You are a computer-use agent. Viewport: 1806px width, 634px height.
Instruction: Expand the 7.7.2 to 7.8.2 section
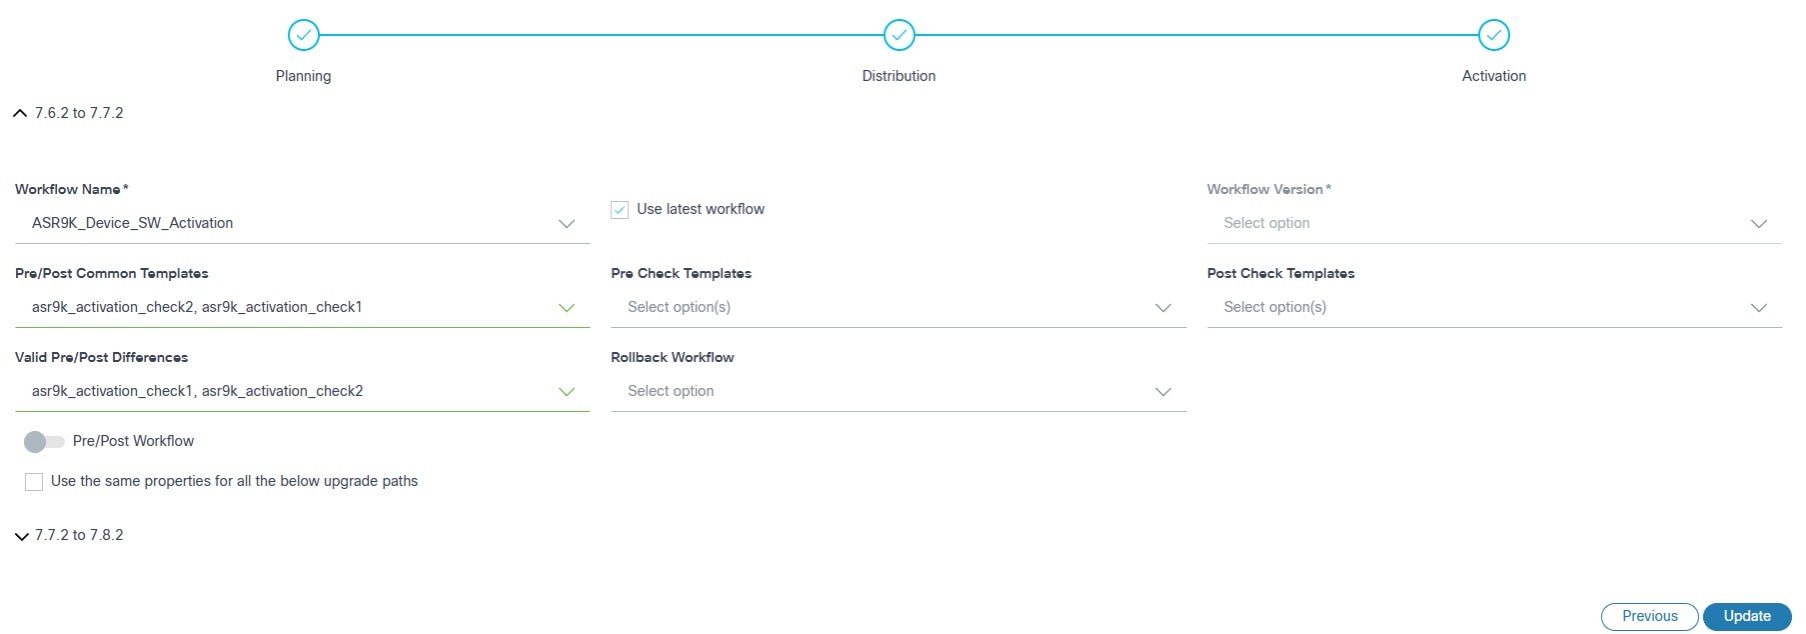tap(21, 536)
